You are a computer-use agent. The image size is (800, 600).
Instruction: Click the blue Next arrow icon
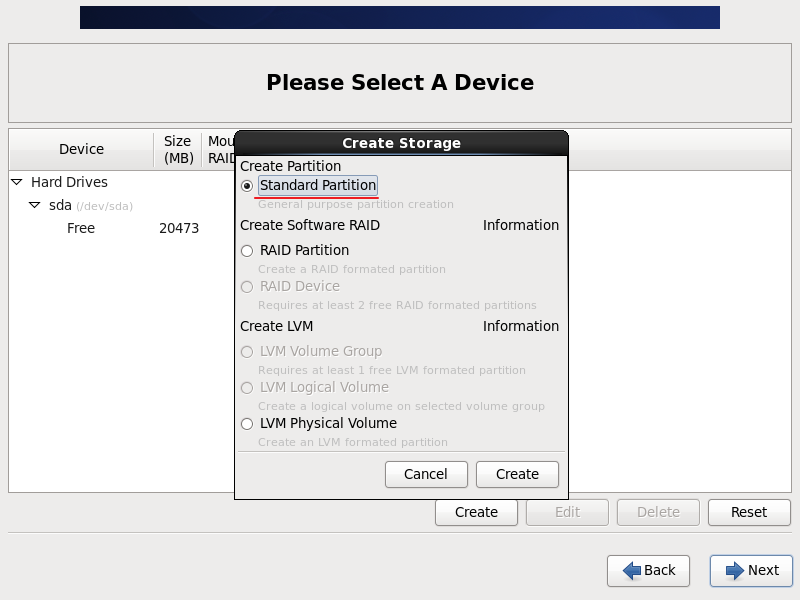point(735,570)
